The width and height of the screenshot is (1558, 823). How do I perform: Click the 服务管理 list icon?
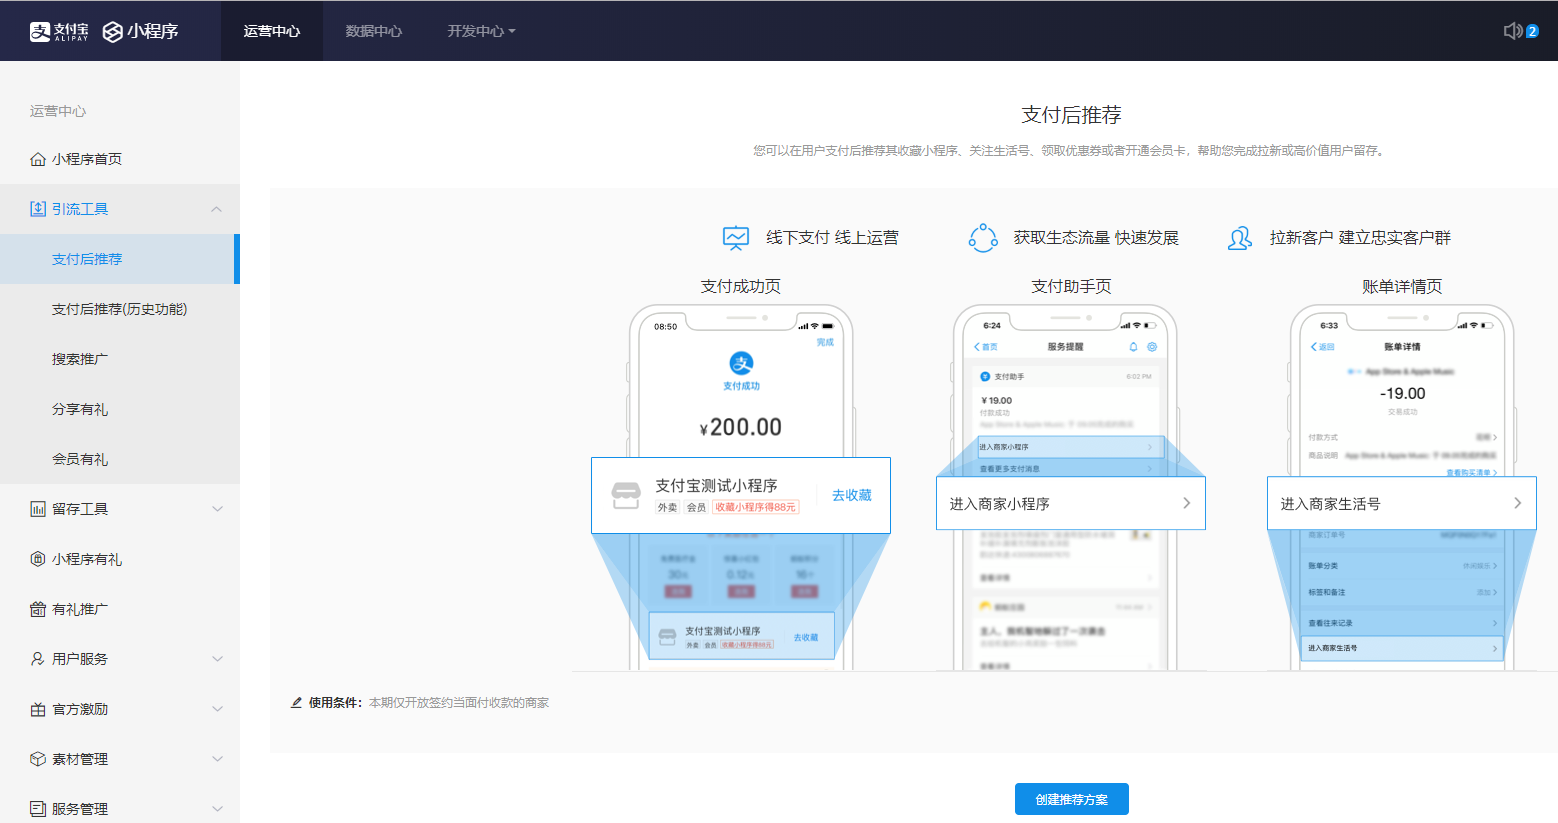38,808
